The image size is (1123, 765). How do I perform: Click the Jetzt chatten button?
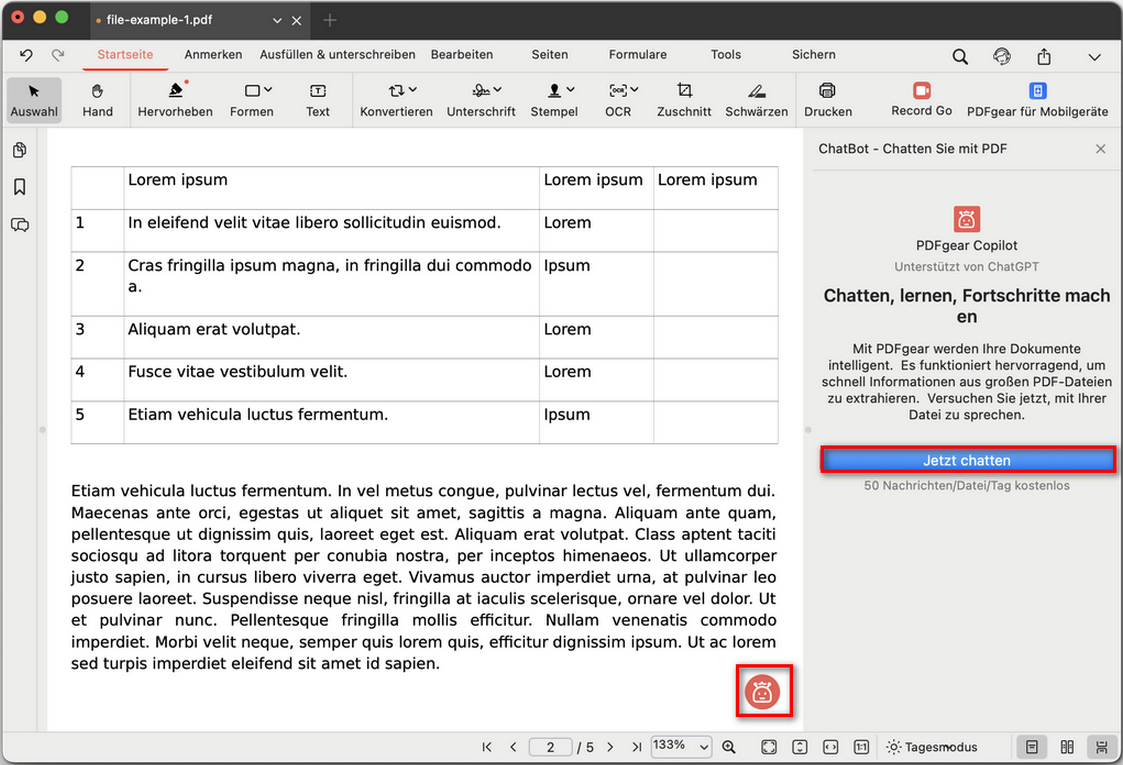pos(967,460)
